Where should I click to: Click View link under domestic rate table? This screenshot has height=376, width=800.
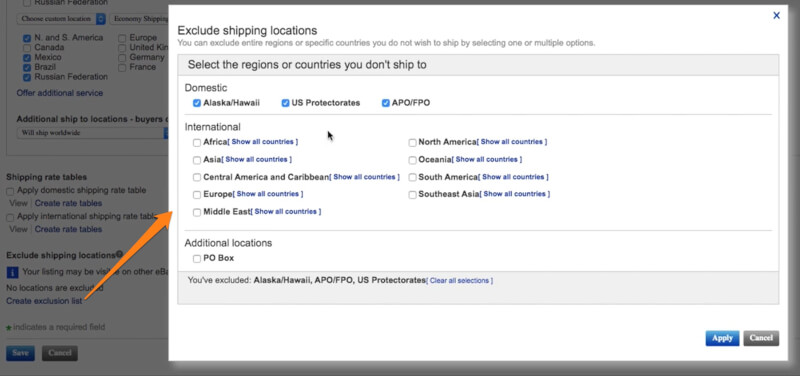pos(18,203)
